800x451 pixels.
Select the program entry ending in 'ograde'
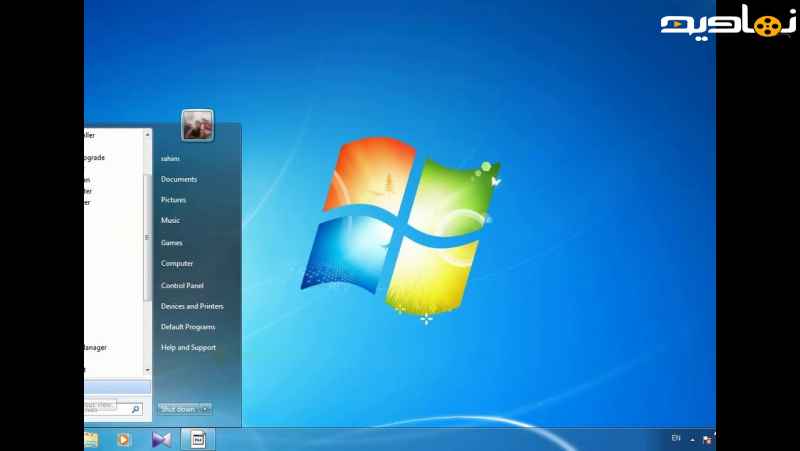tap(95, 158)
